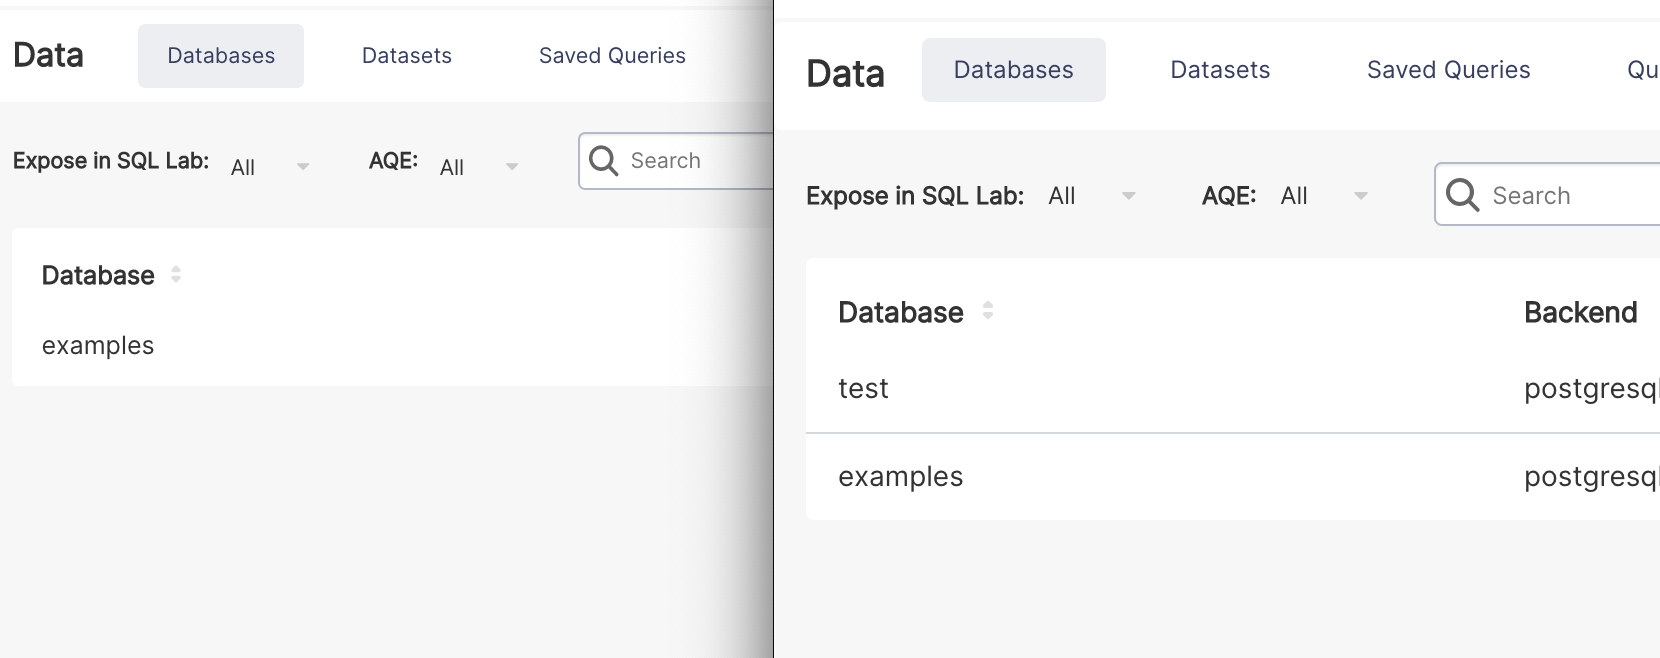Viewport: 1660px width, 658px height.
Task: Sort by Database column in left panel
Action: click(x=176, y=275)
